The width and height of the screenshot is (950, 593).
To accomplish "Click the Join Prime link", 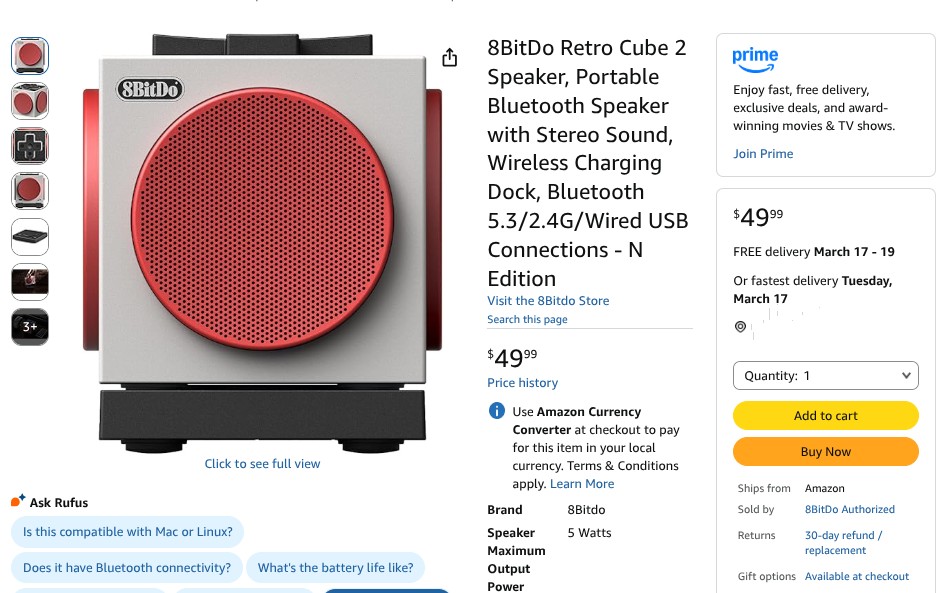I will [763, 153].
